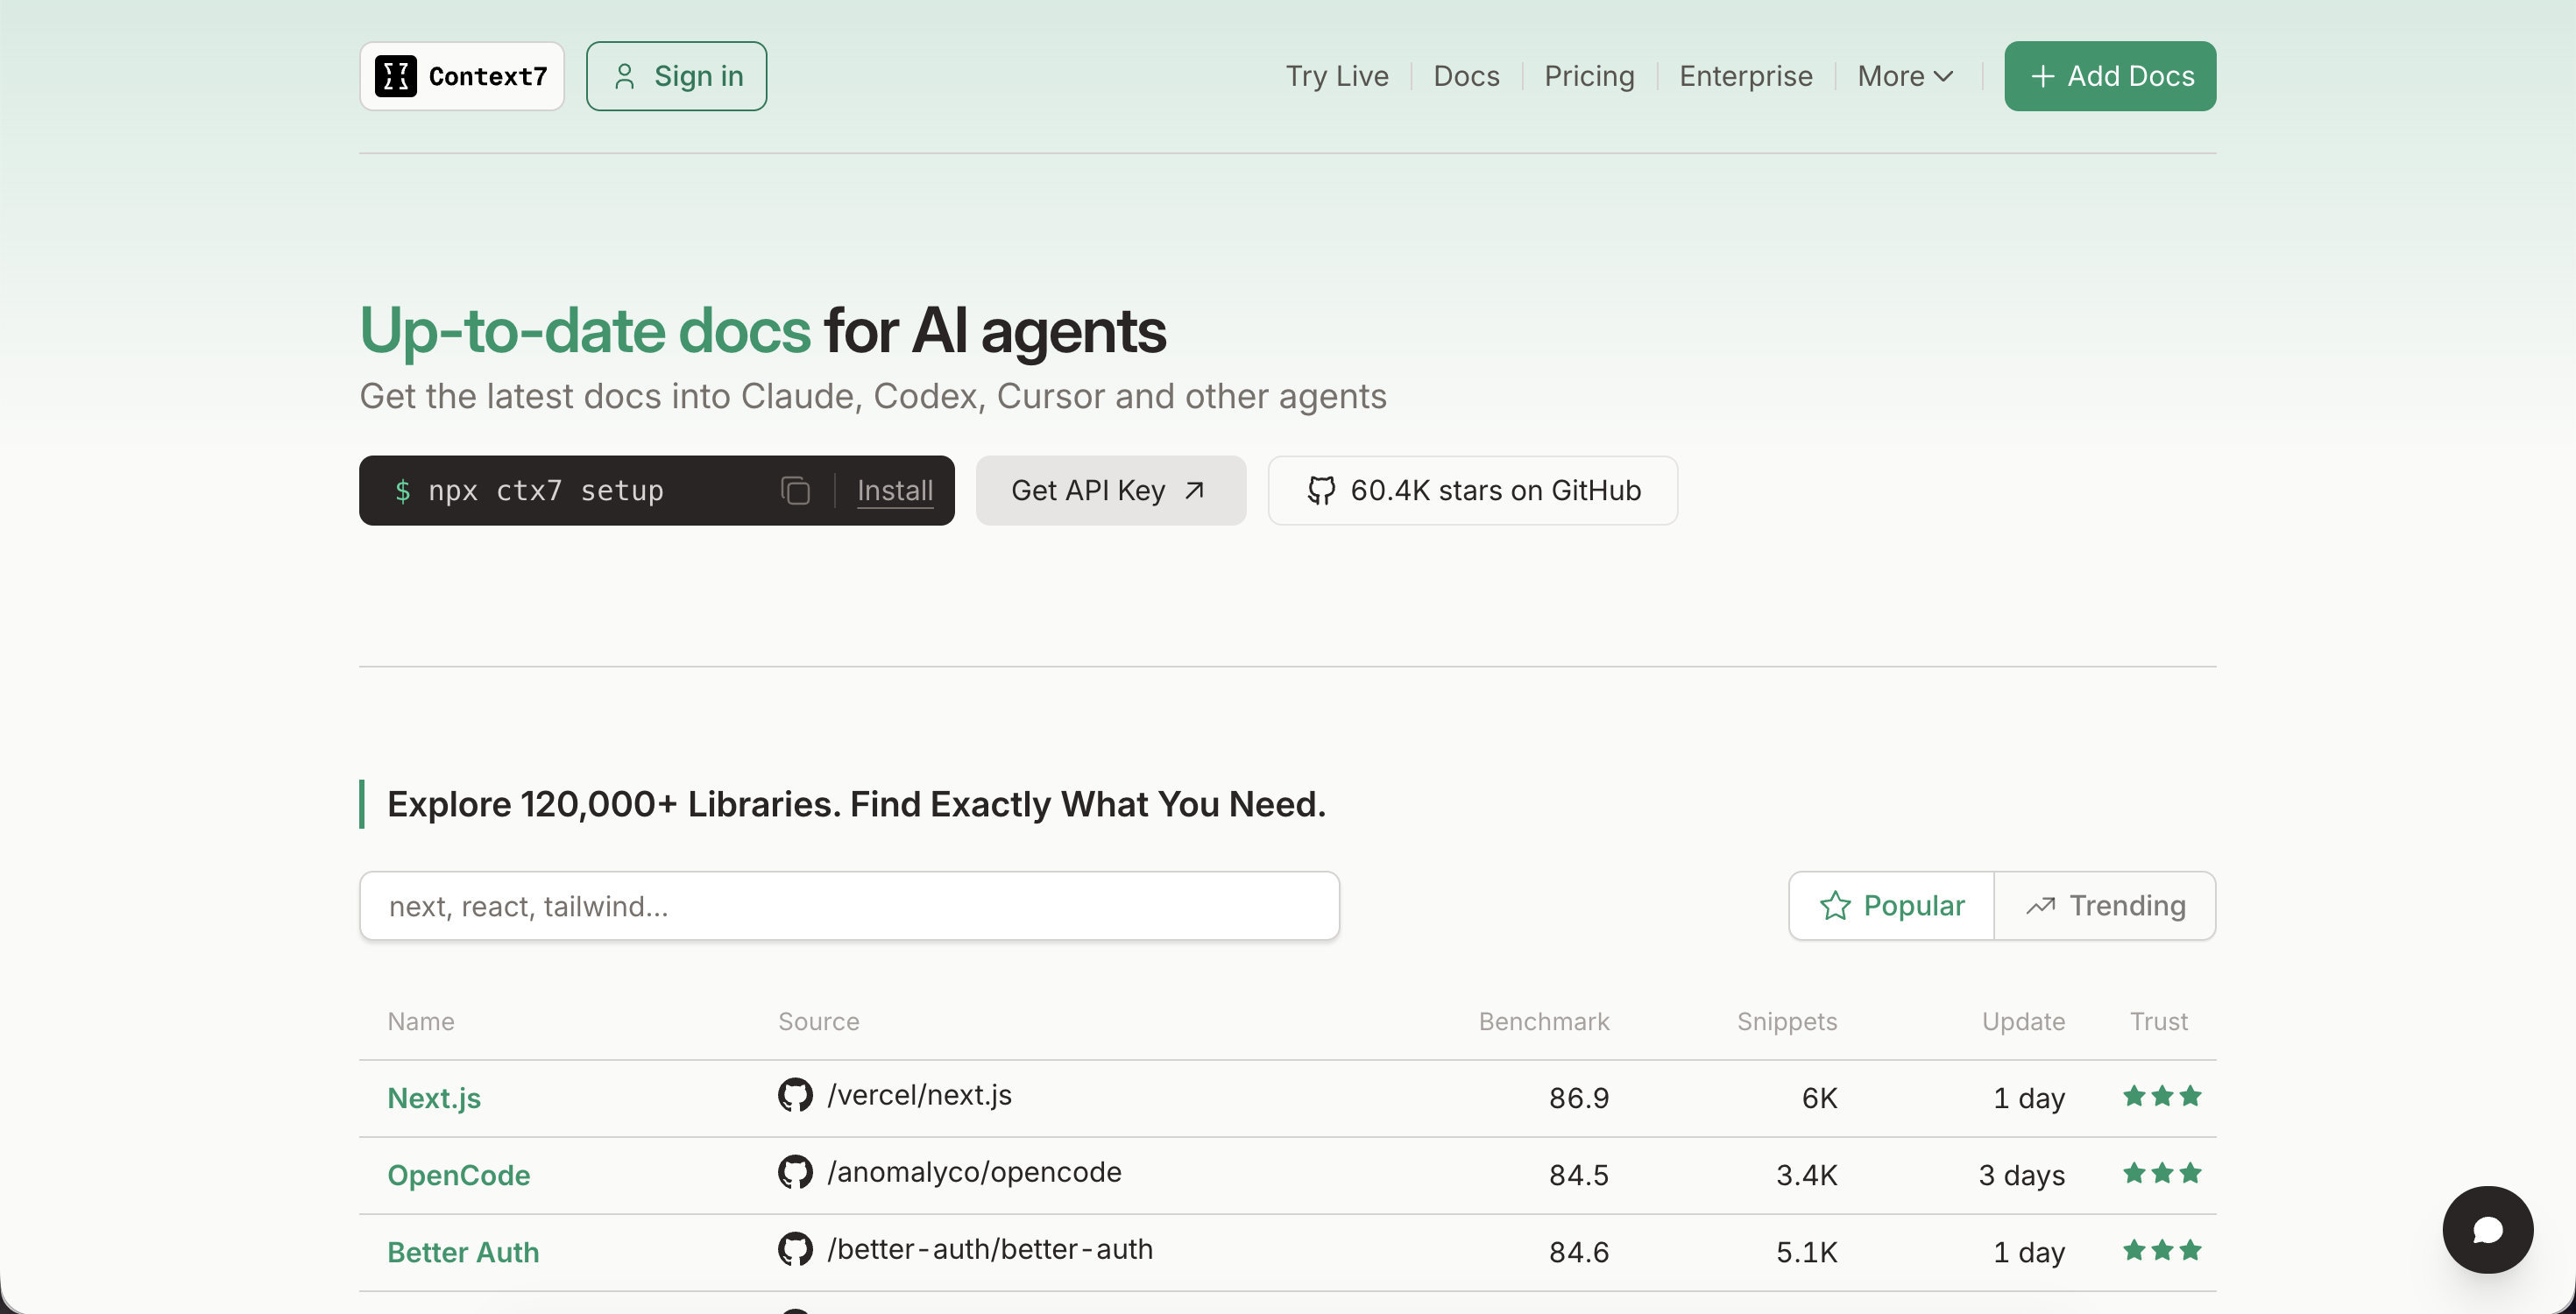Click GitHub icon beside /better-auth/better-auth
Screen dimensions: 2576x1314
[x=795, y=1248]
